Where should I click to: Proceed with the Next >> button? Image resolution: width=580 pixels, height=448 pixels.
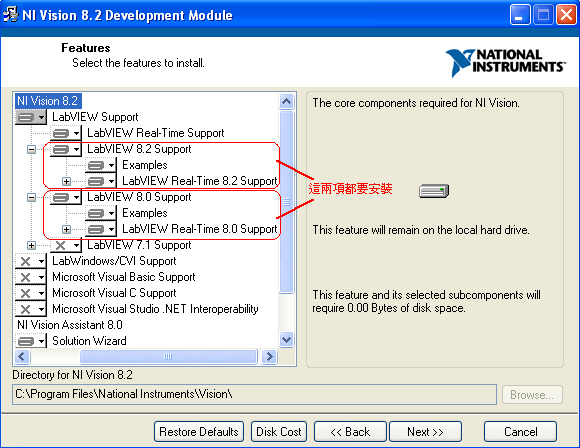pyautogui.click(x=425, y=432)
